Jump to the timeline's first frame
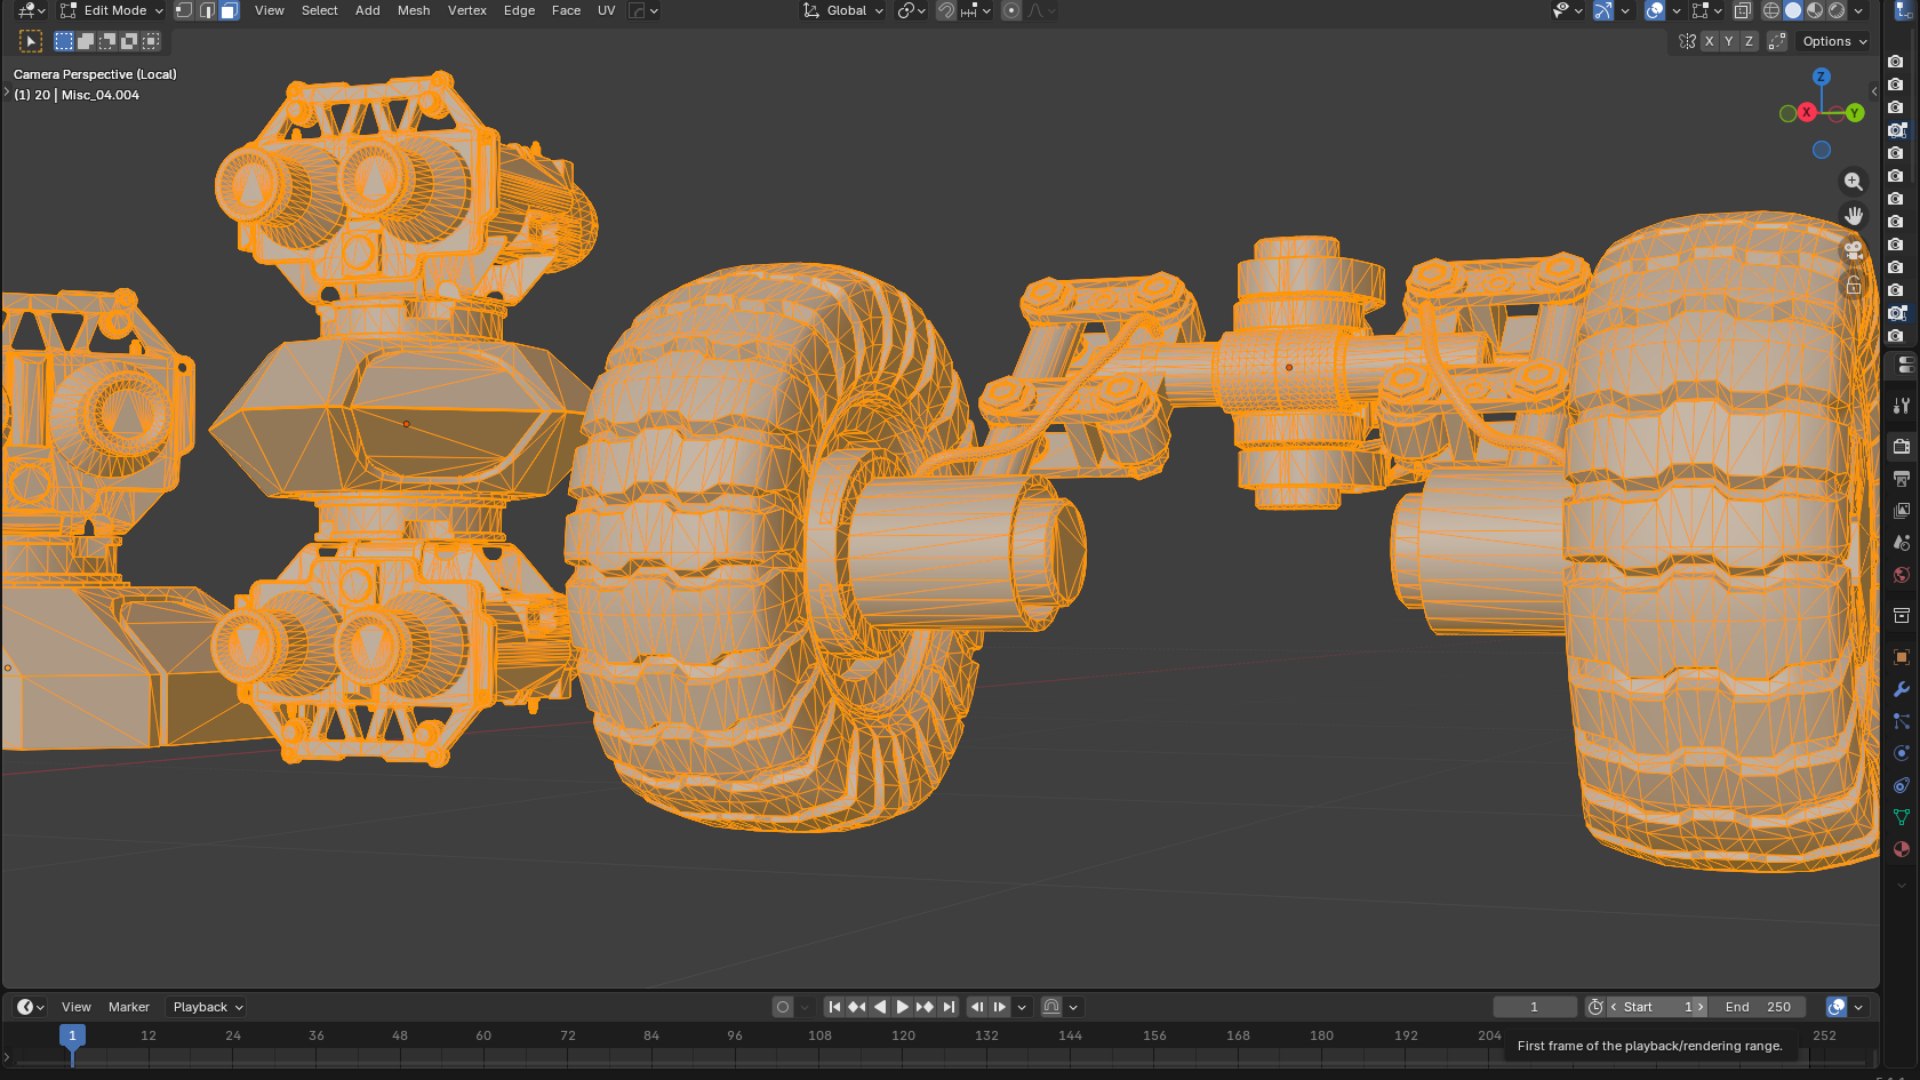The image size is (1920, 1080). (834, 1007)
